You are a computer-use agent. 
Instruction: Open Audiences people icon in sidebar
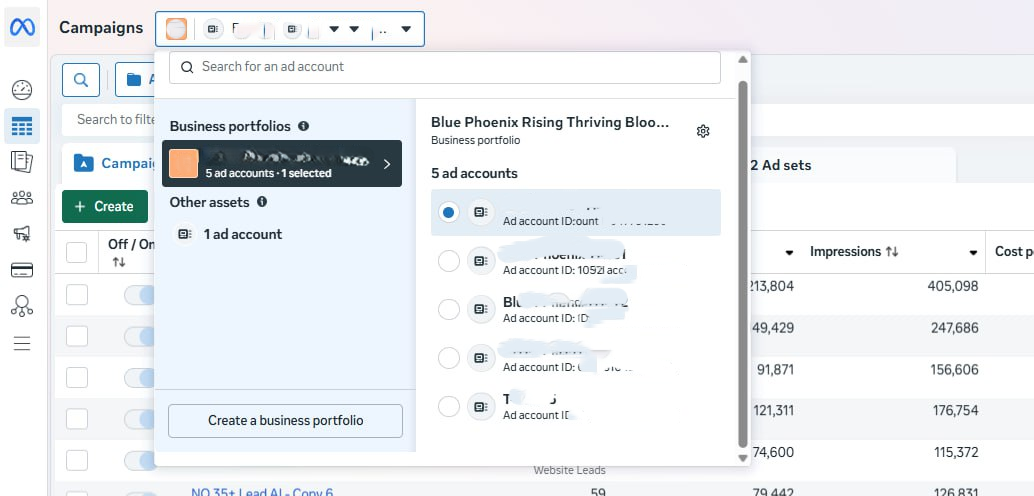click(x=22, y=198)
